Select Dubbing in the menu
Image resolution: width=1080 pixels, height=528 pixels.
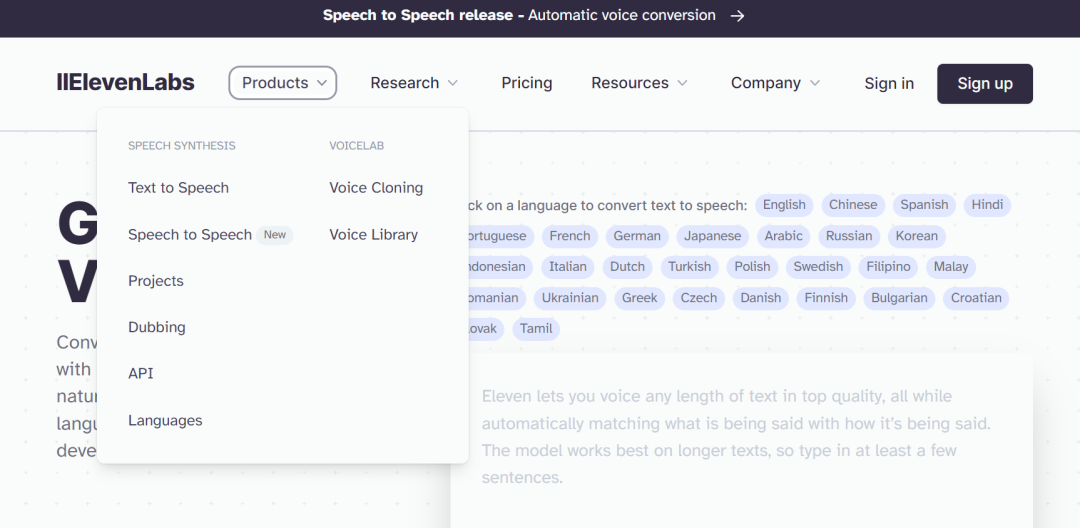pyautogui.click(x=157, y=327)
